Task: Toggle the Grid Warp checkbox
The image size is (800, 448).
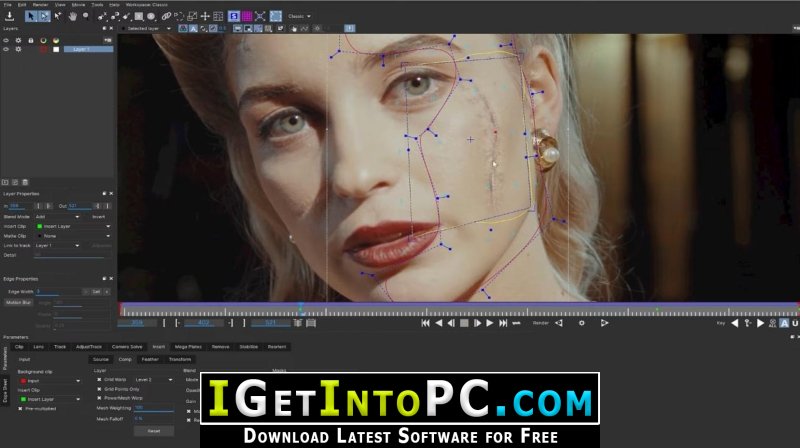Action: pyautogui.click(x=99, y=380)
